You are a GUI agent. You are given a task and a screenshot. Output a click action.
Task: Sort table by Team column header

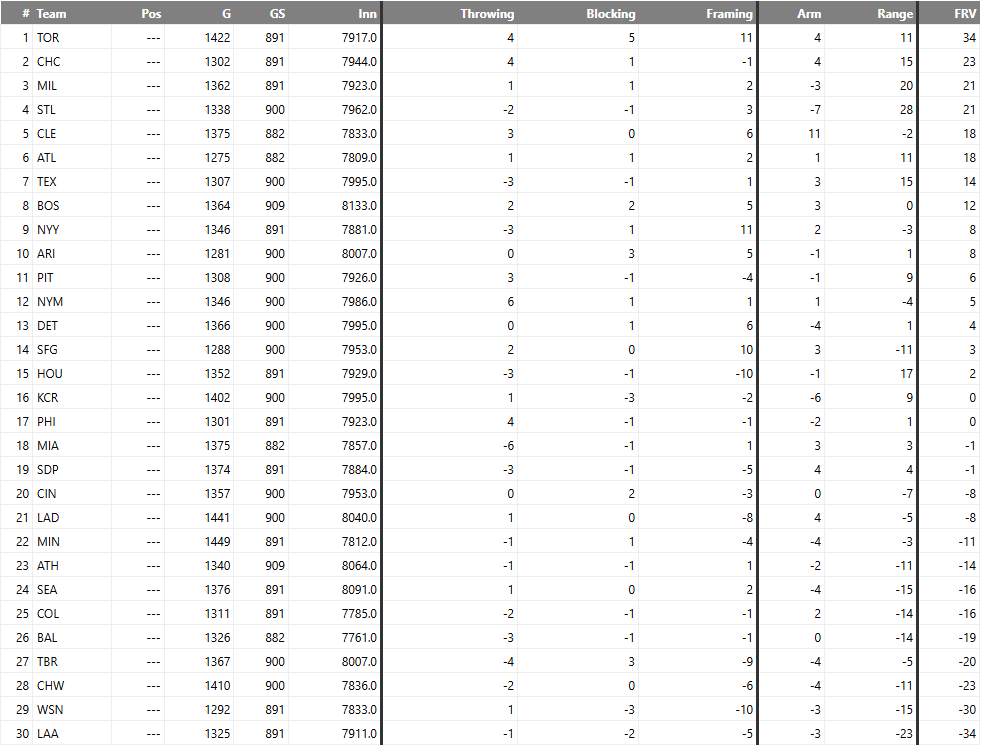51,14
